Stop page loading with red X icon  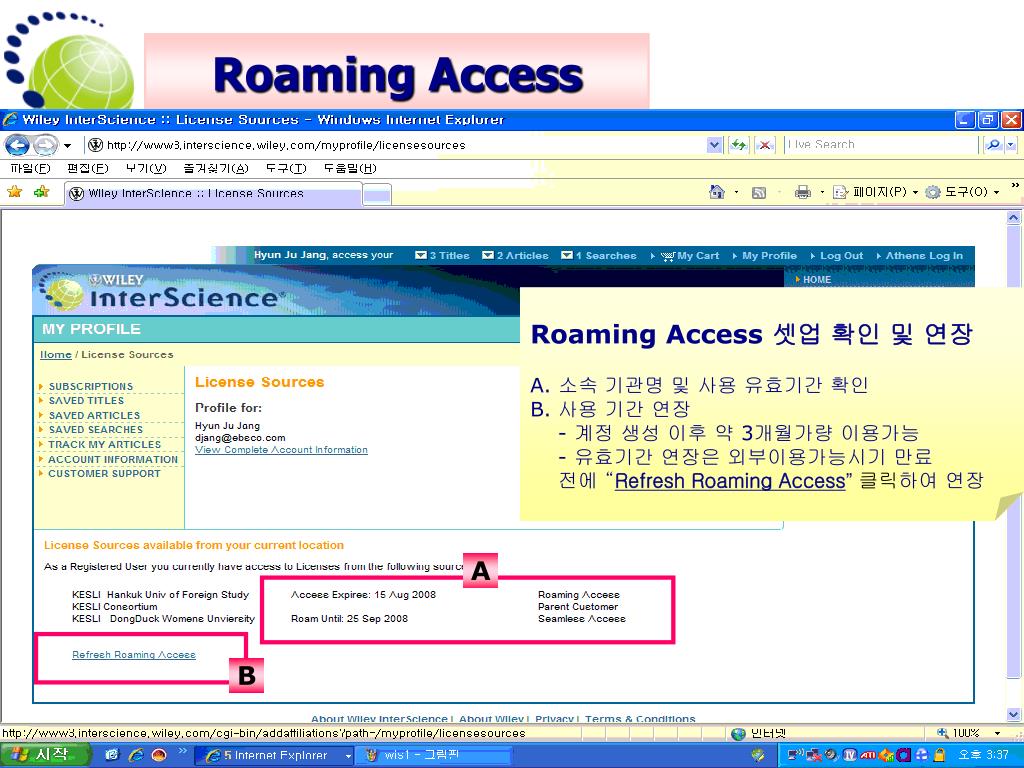click(x=765, y=145)
